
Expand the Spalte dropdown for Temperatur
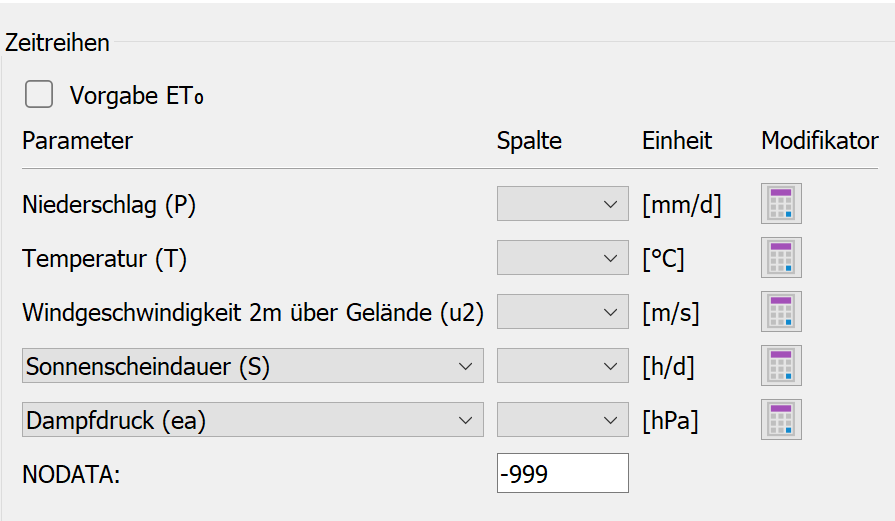562,258
